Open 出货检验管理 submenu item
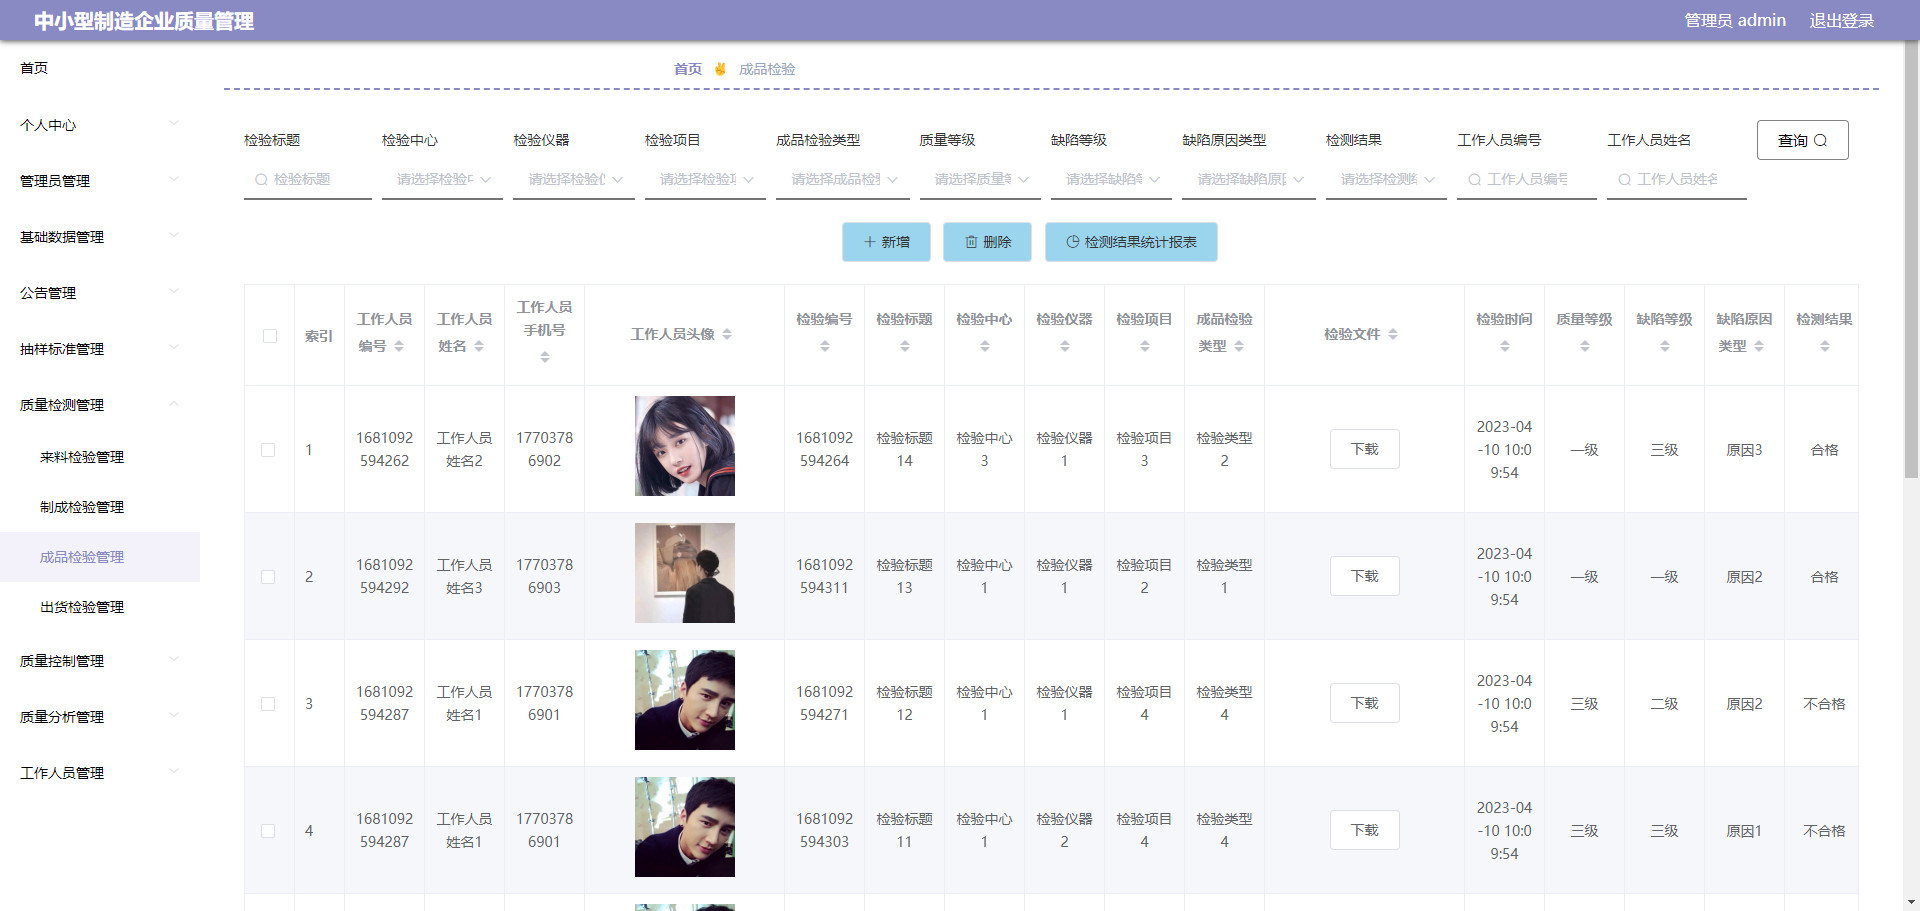This screenshot has height=911, width=1920. (100, 607)
